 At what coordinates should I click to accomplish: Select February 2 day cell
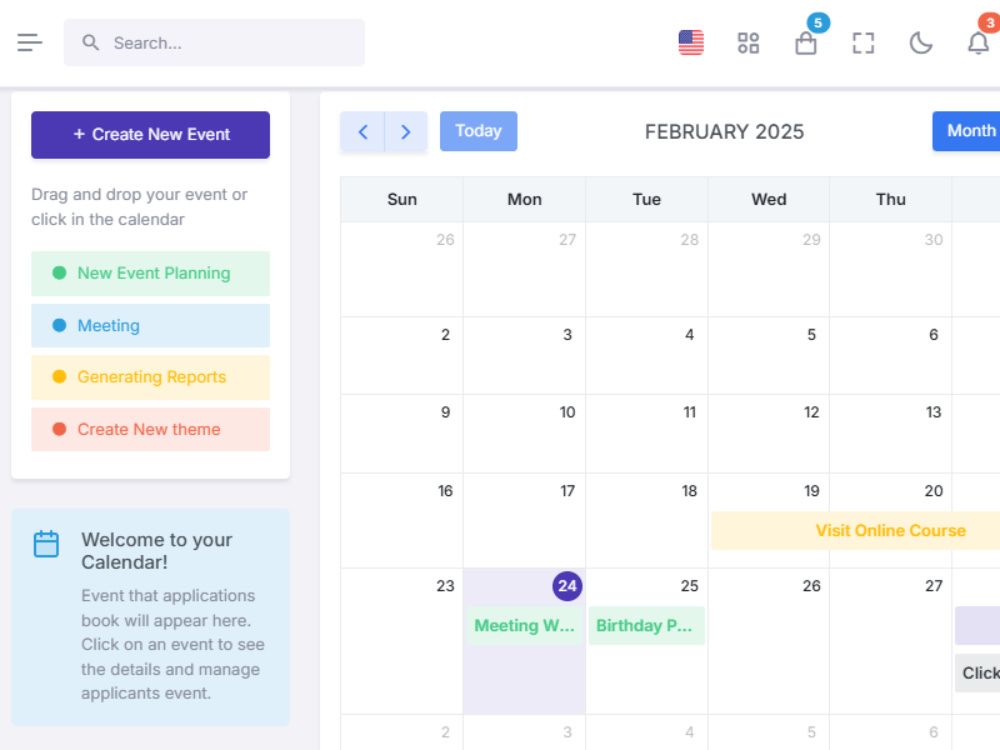(x=402, y=356)
